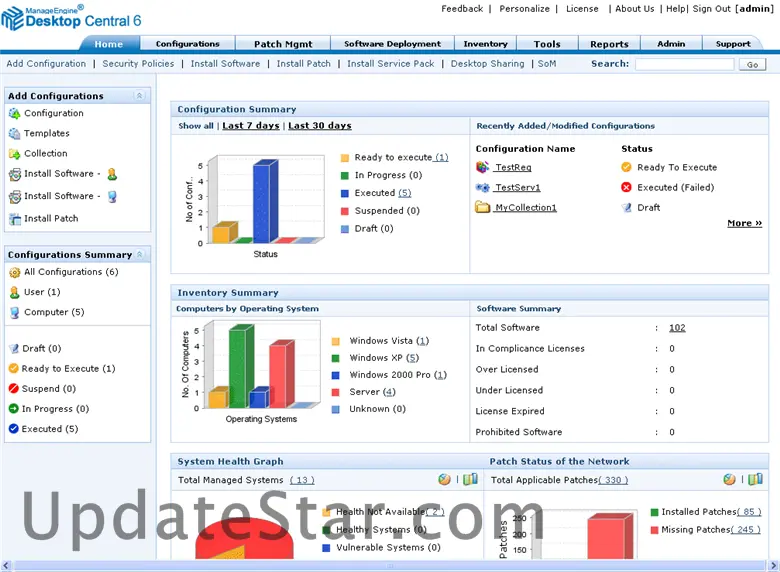Click the SoM quick link

pos(547,64)
